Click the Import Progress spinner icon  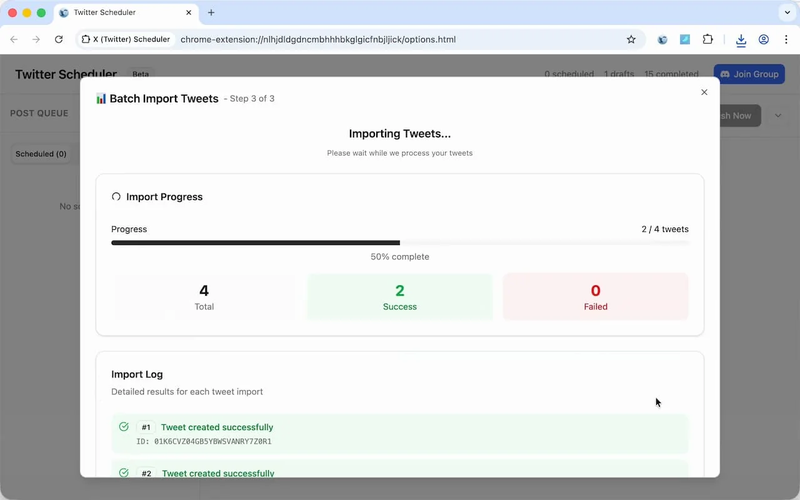[116, 197]
